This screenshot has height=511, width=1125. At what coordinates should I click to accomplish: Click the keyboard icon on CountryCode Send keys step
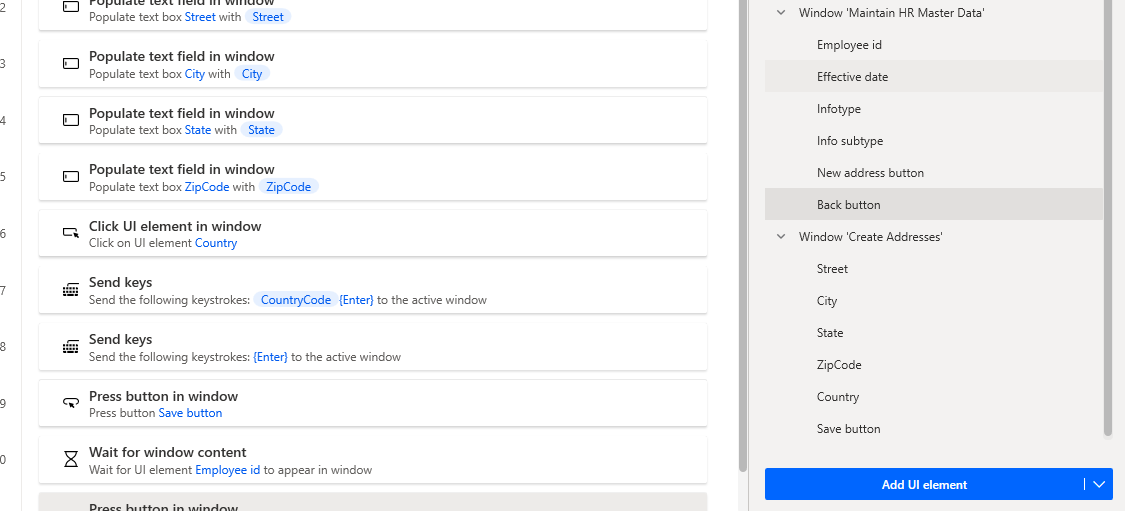pyautogui.click(x=71, y=290)
